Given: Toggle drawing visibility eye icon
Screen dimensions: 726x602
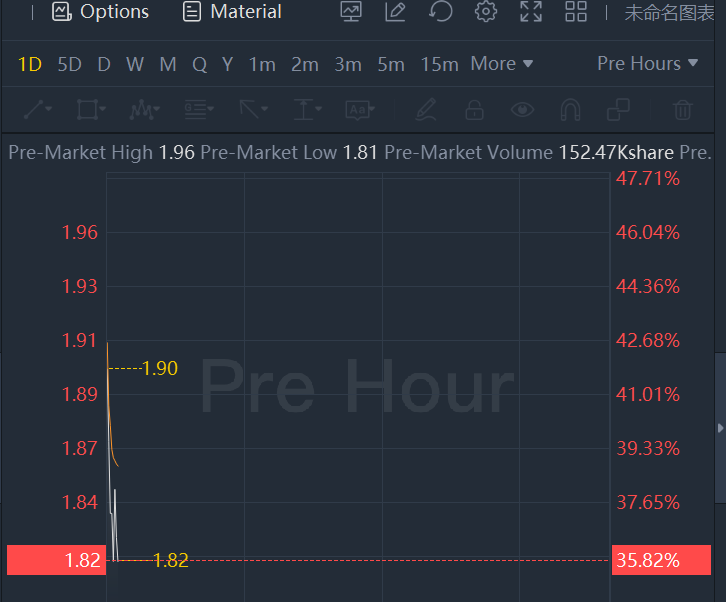Looking at the screenshot, I should [x=522, y=109].
